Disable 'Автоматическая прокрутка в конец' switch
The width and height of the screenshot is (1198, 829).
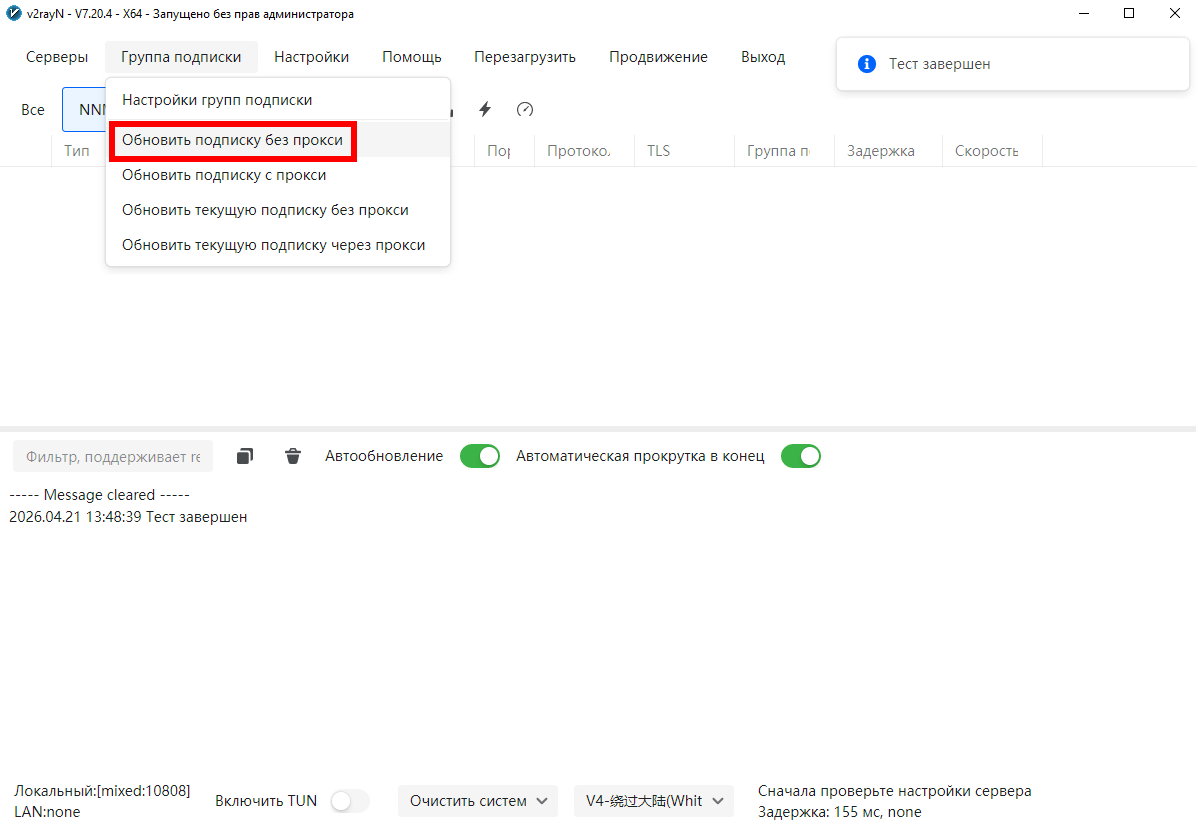[800, 456]
